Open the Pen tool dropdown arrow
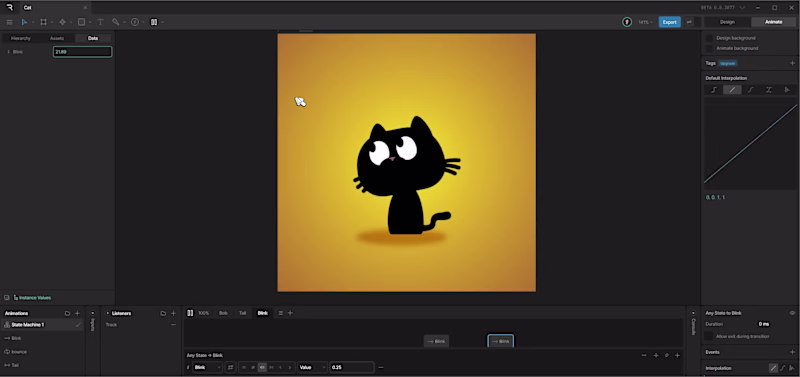This screenshot has height=377, width=800. pos(70,22)
